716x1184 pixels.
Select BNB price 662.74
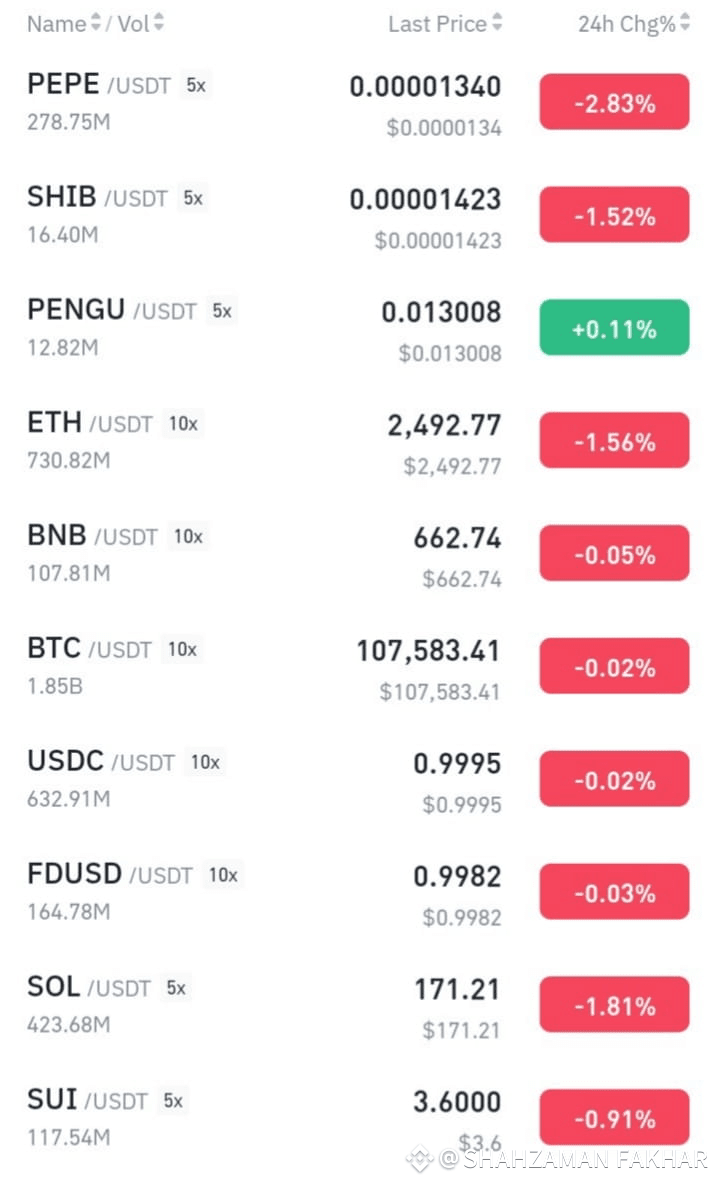pyautogui.click(x=457, y=538)
